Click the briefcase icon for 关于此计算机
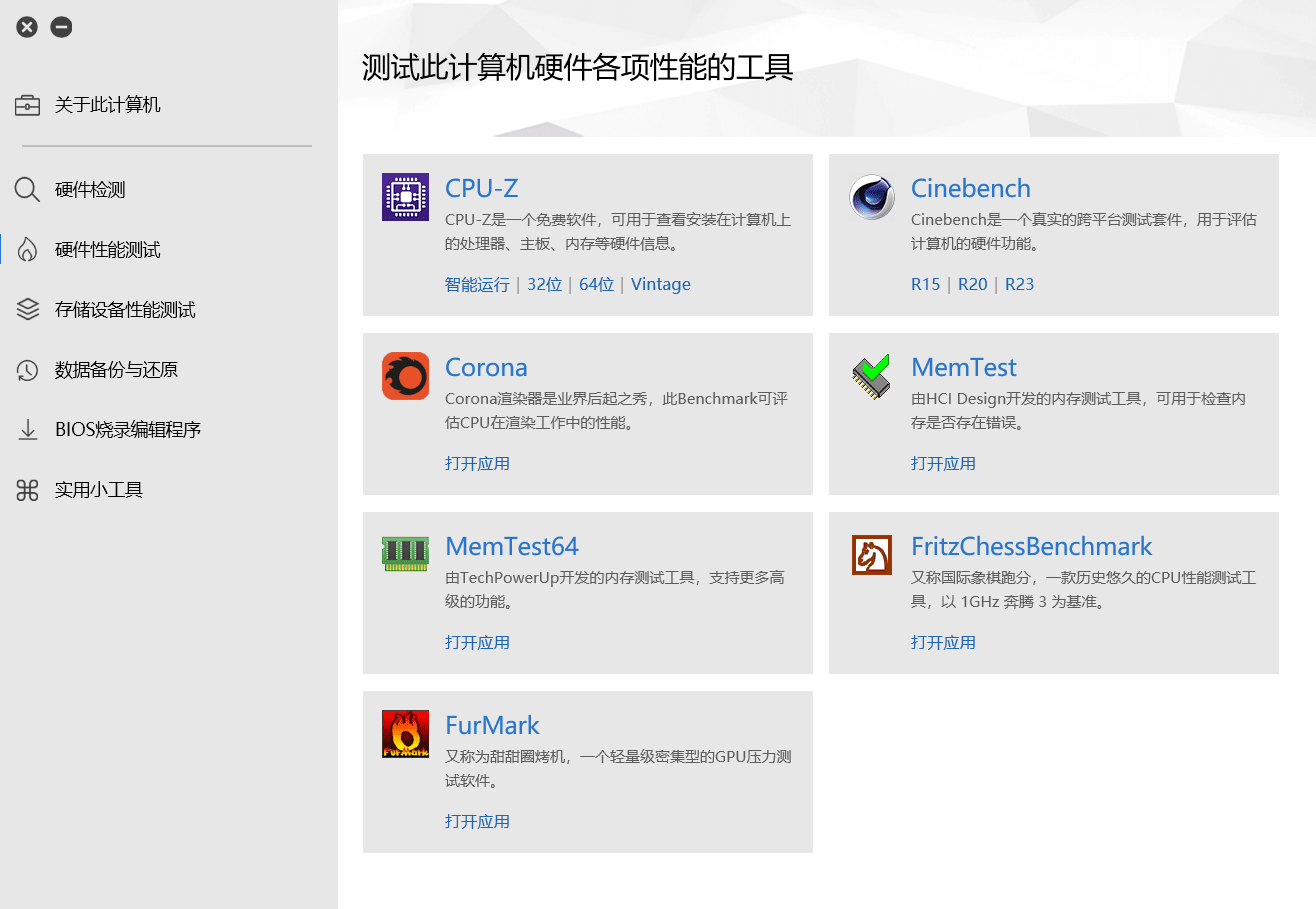Screen dimensions: 1316x909 coord(27,105)
